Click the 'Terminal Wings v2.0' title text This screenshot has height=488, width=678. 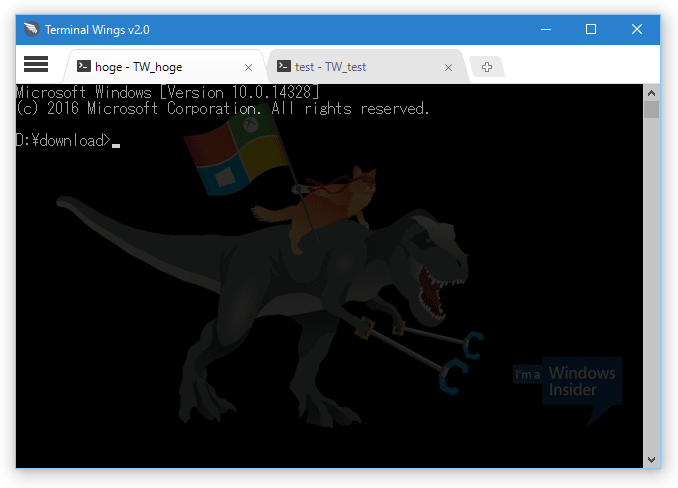pyautogui.click(x=97, y=30)
